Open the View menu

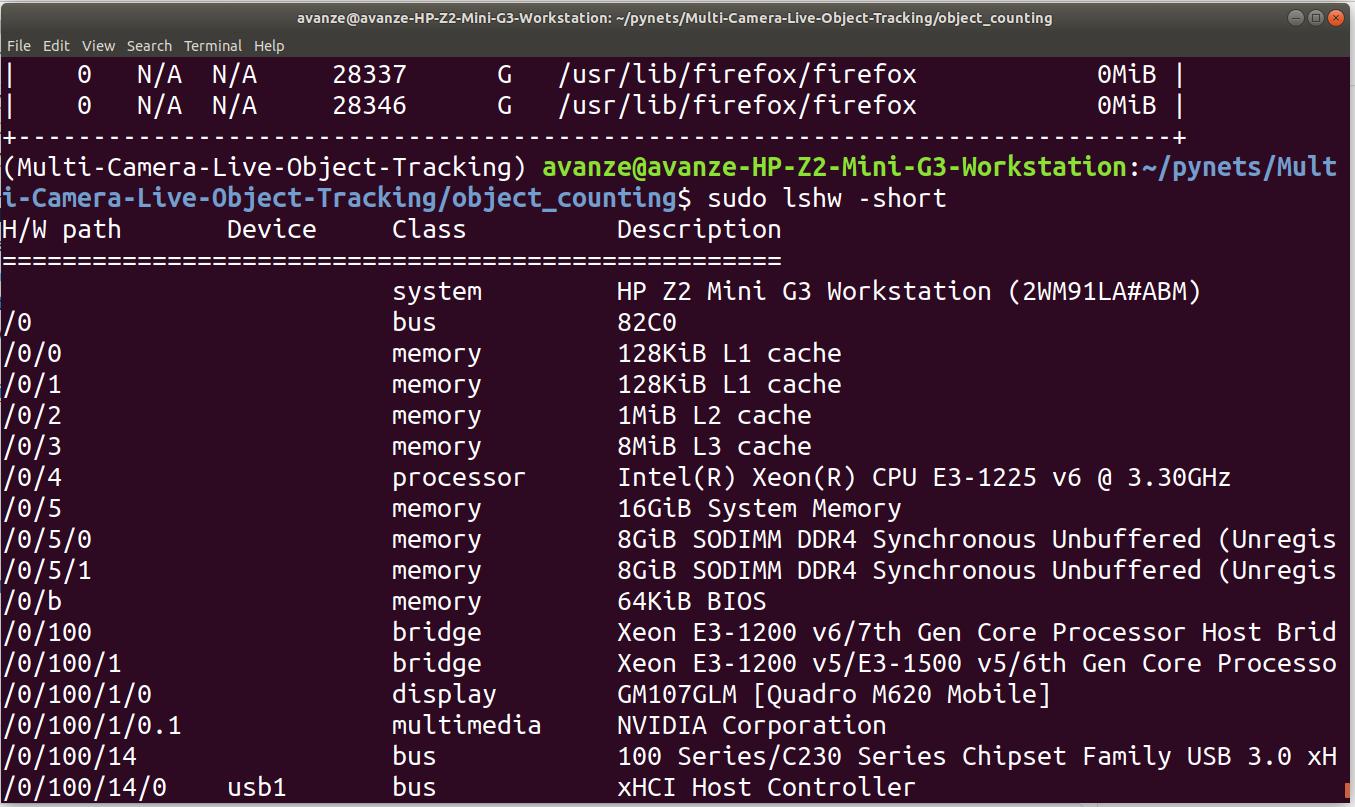tap(97, 45)
